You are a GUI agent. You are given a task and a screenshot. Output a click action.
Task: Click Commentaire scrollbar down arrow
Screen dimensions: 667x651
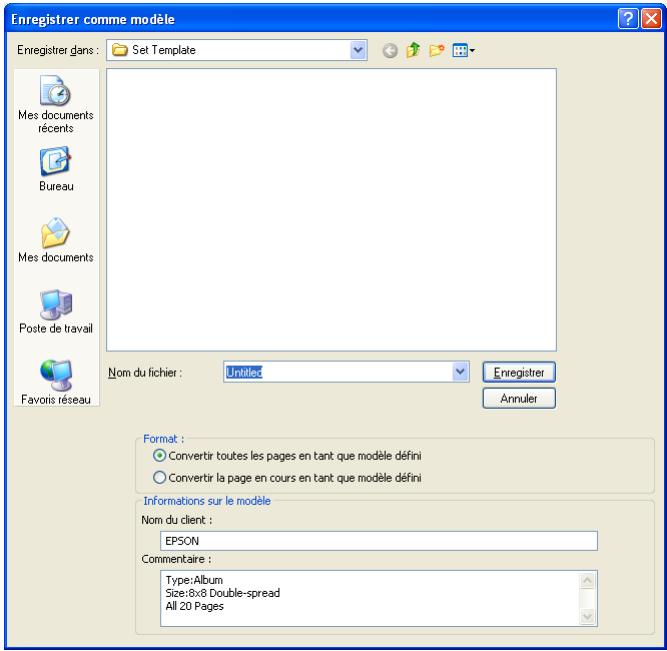(x=587, y=616)
